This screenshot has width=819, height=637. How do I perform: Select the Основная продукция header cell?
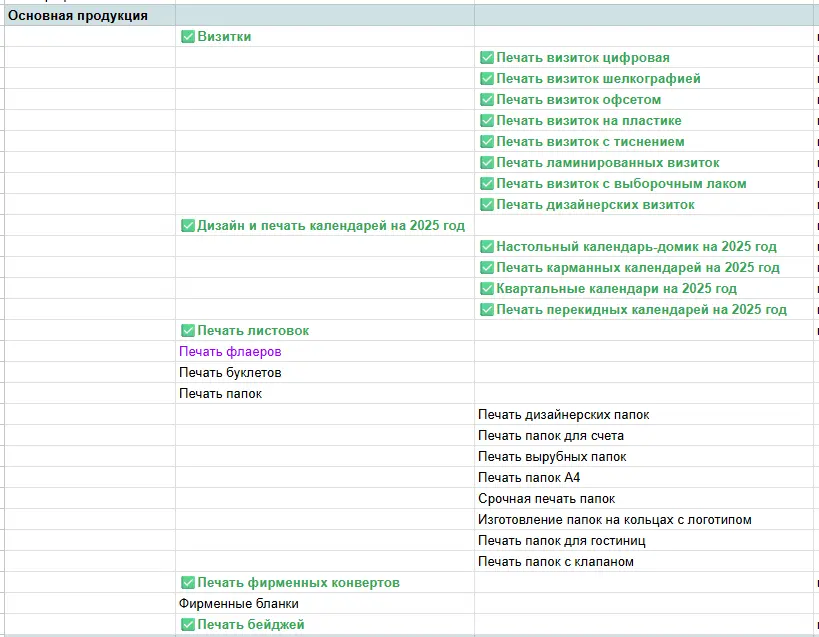click(x=79, y=16)
